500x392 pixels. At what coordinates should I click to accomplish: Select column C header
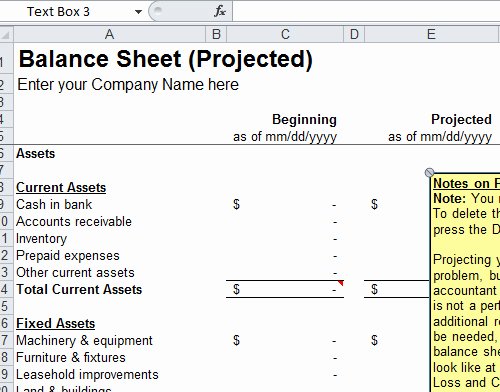tap(285, 34)
